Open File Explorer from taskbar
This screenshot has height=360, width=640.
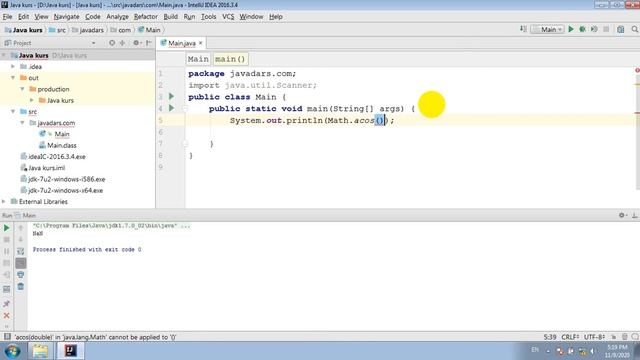(40, 351)
